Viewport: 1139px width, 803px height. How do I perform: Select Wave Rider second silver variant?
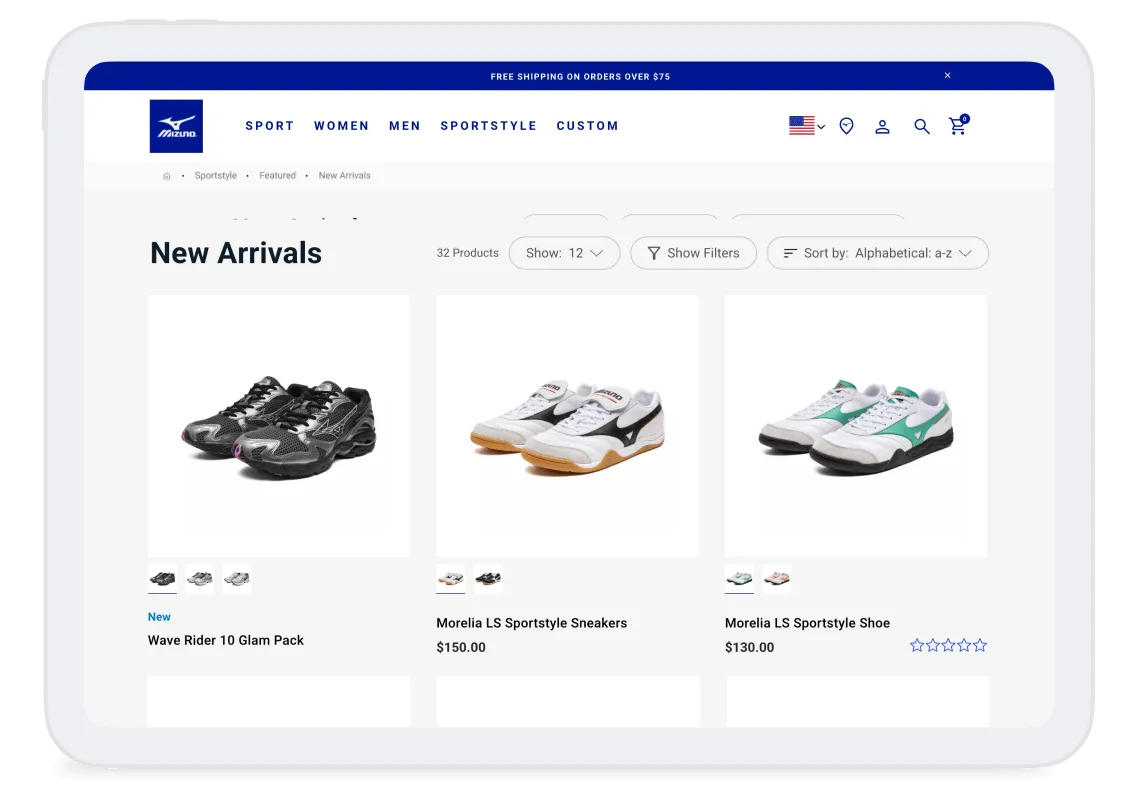pos(199,578)
